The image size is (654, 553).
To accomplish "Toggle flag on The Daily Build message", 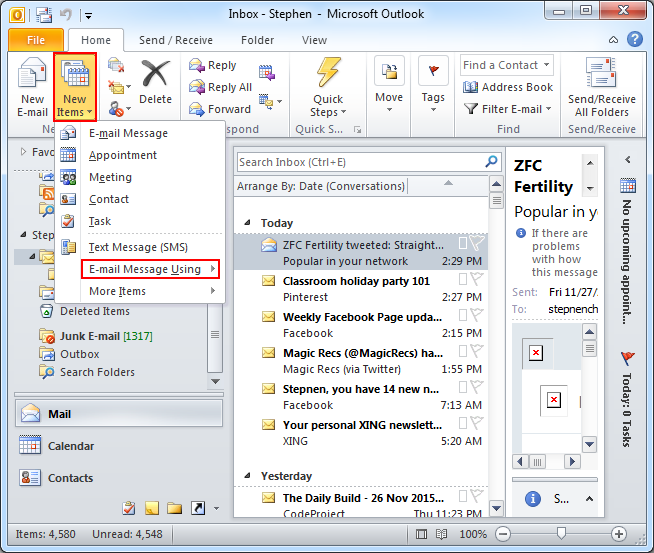I will (x=477, y=495).
